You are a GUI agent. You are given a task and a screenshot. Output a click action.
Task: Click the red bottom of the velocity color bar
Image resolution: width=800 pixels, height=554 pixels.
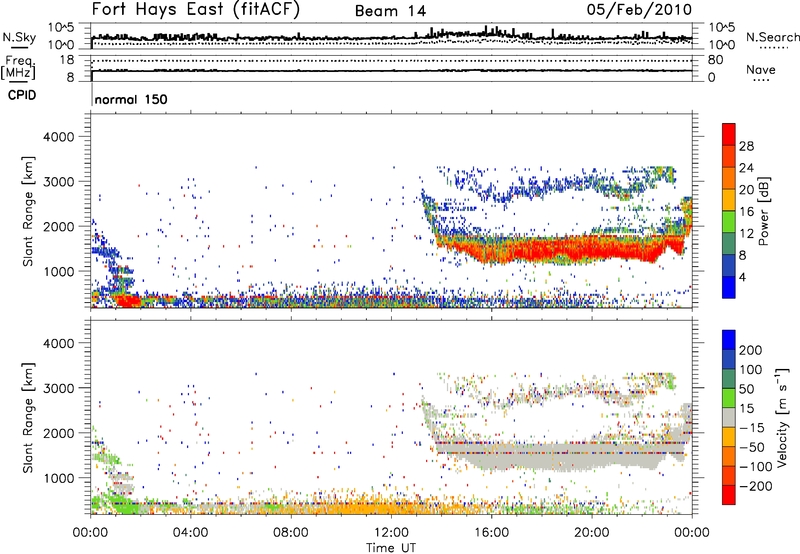(729, 495)
